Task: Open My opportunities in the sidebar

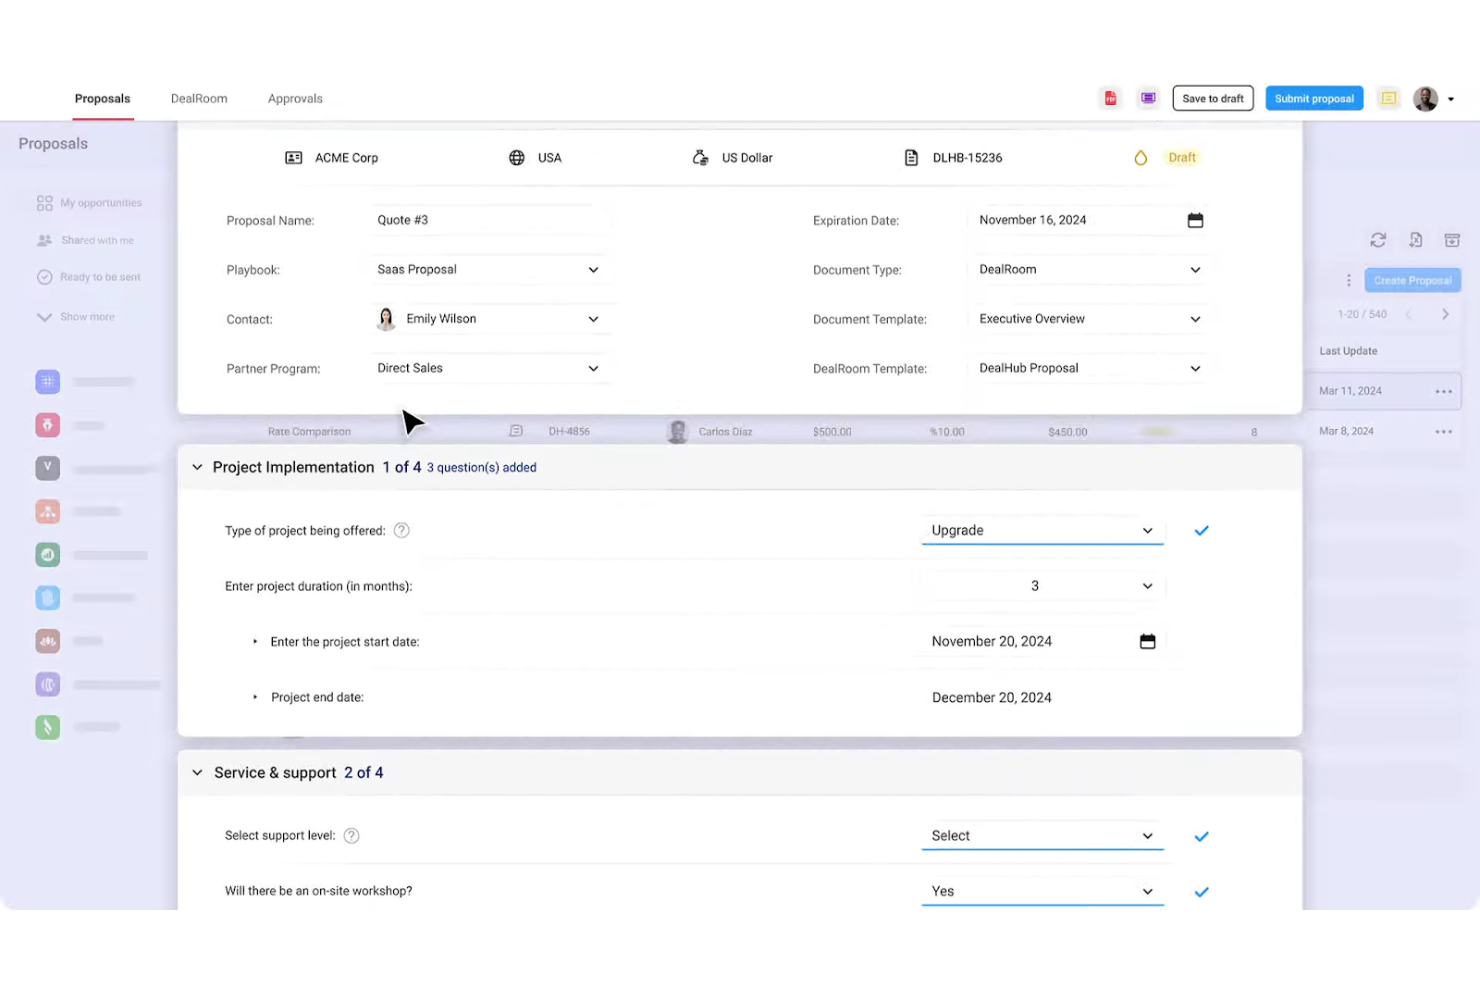Action: (x=100, y=202)
